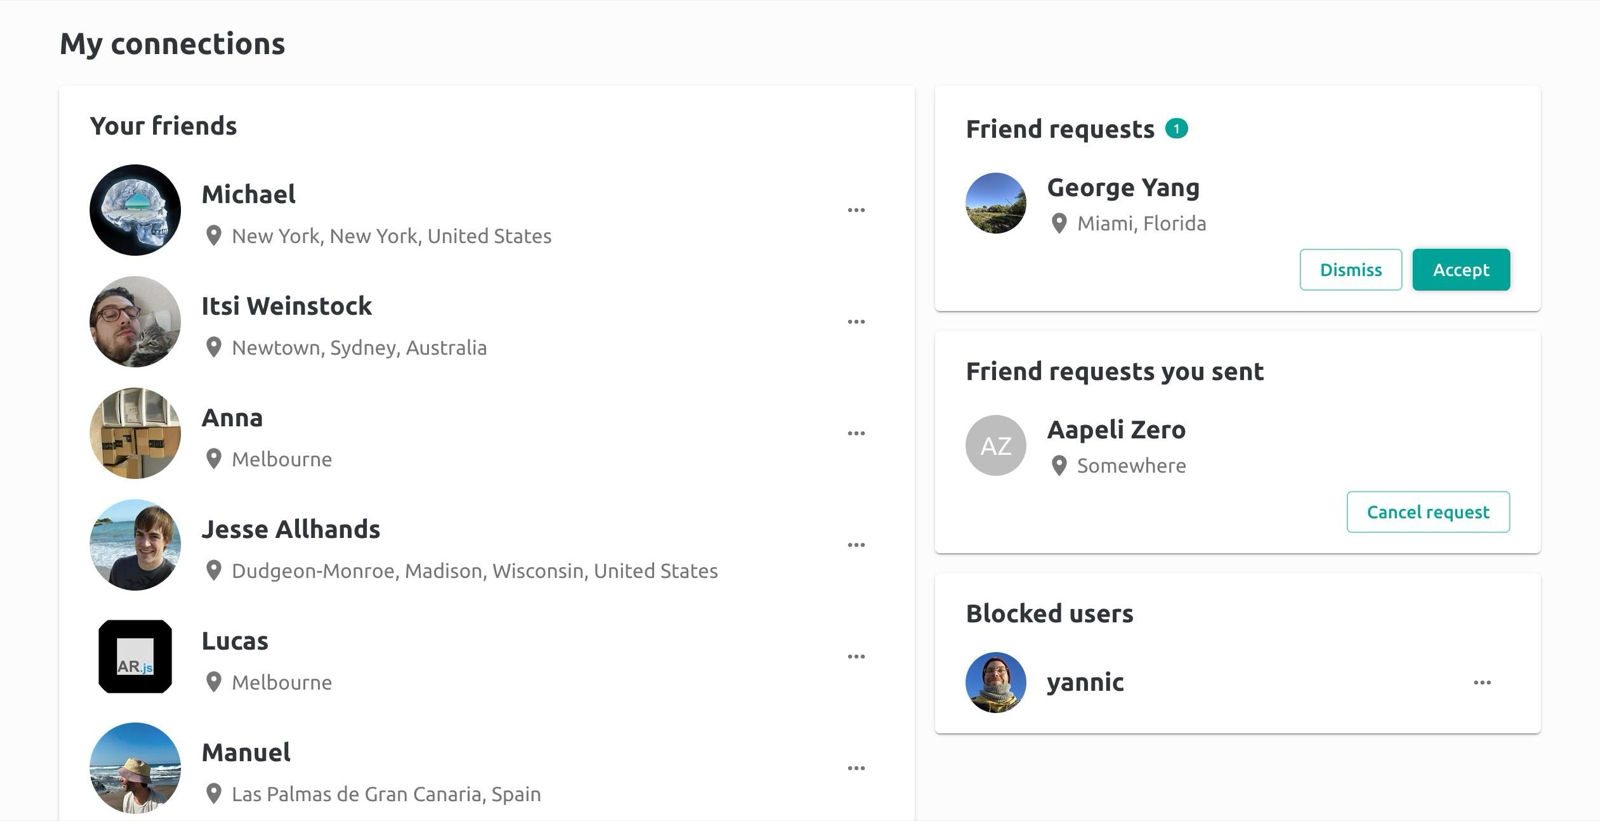Image resolution: width=1600 pixels, height=821 pixels.
Task: Open Anna's profile name link
Action: click(x=232, y=417)
